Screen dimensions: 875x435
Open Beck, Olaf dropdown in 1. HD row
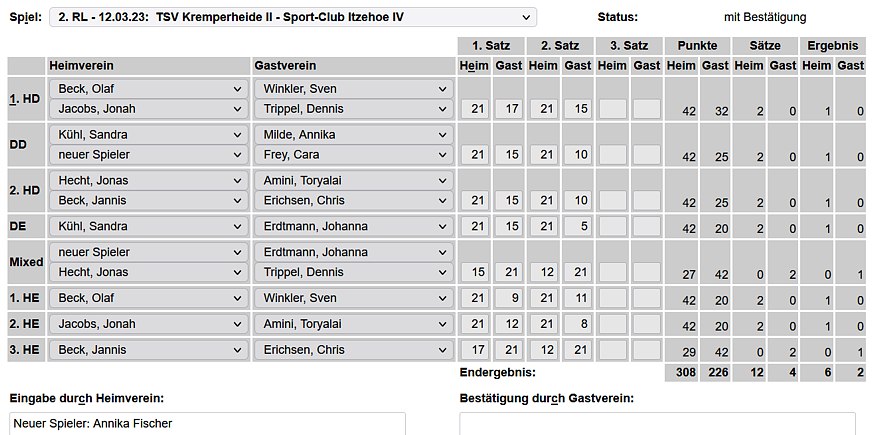[x=148, y=88]
